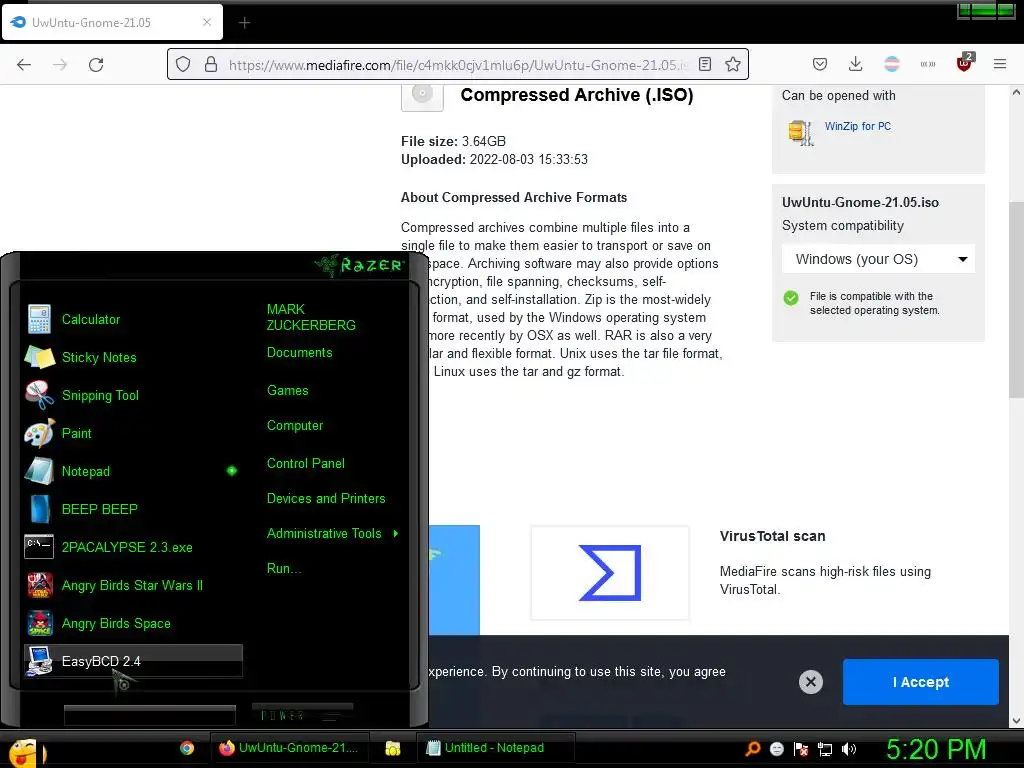Open the Firefox downloads panel
The height and width of the screenshot is (768, 1024).
[856, 64]
